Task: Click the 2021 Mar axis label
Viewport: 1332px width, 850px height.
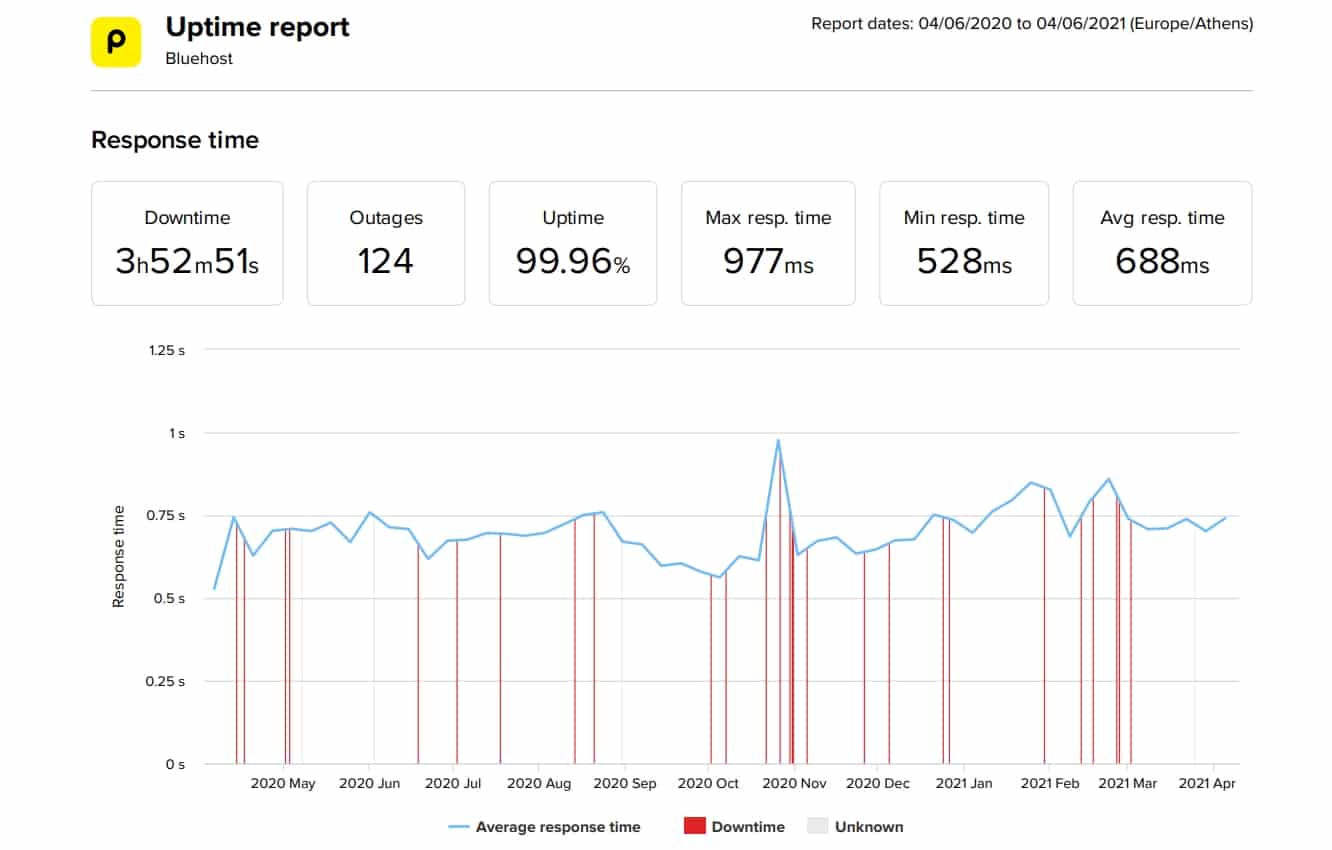Action: coord(1128,783)
